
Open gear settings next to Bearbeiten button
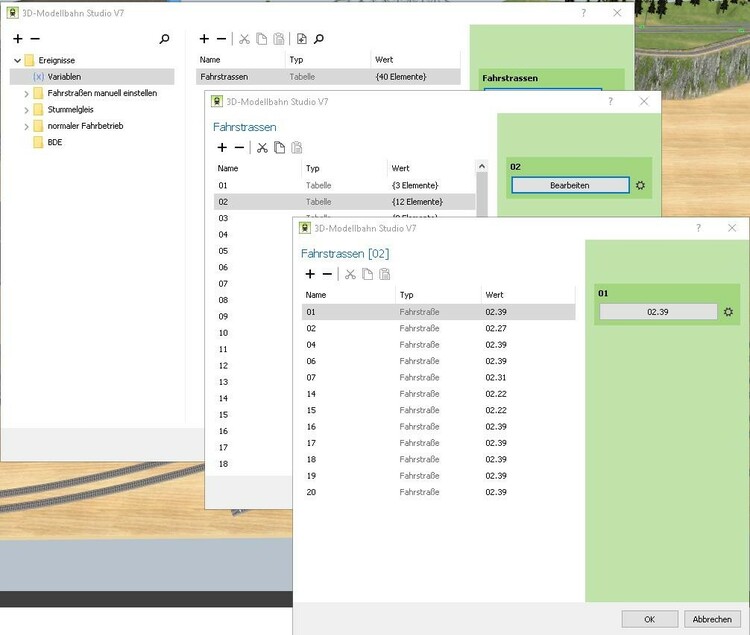(x=640, y=185)
